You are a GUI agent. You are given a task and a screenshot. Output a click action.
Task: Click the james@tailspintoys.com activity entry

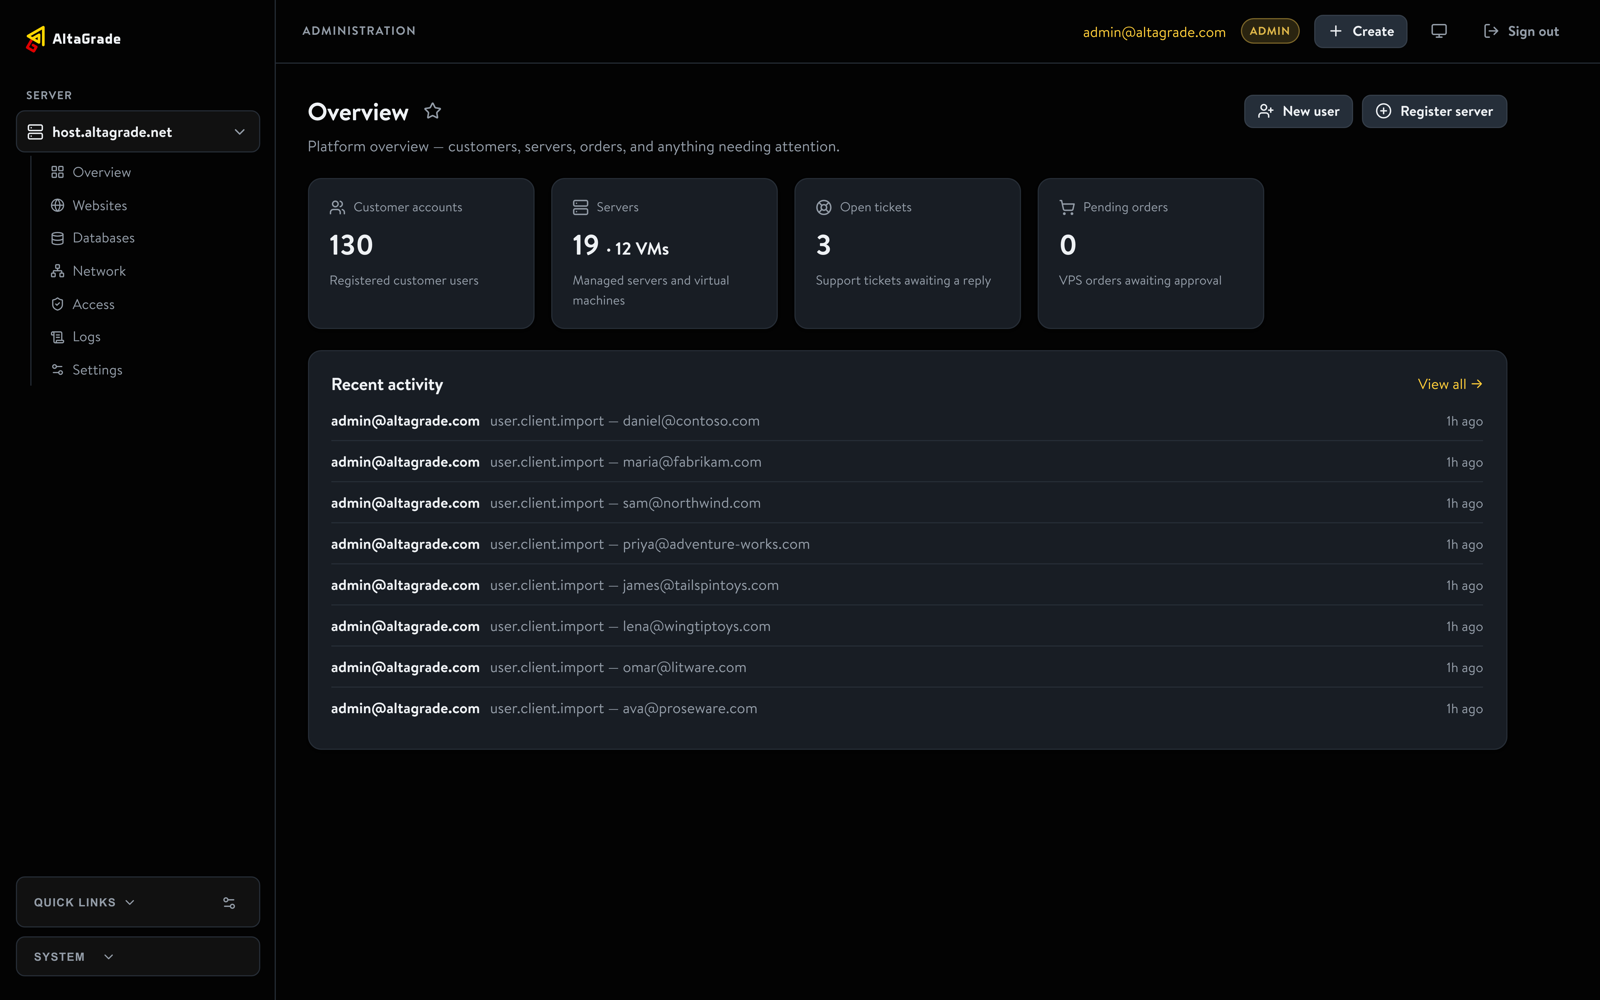point(907,585)
